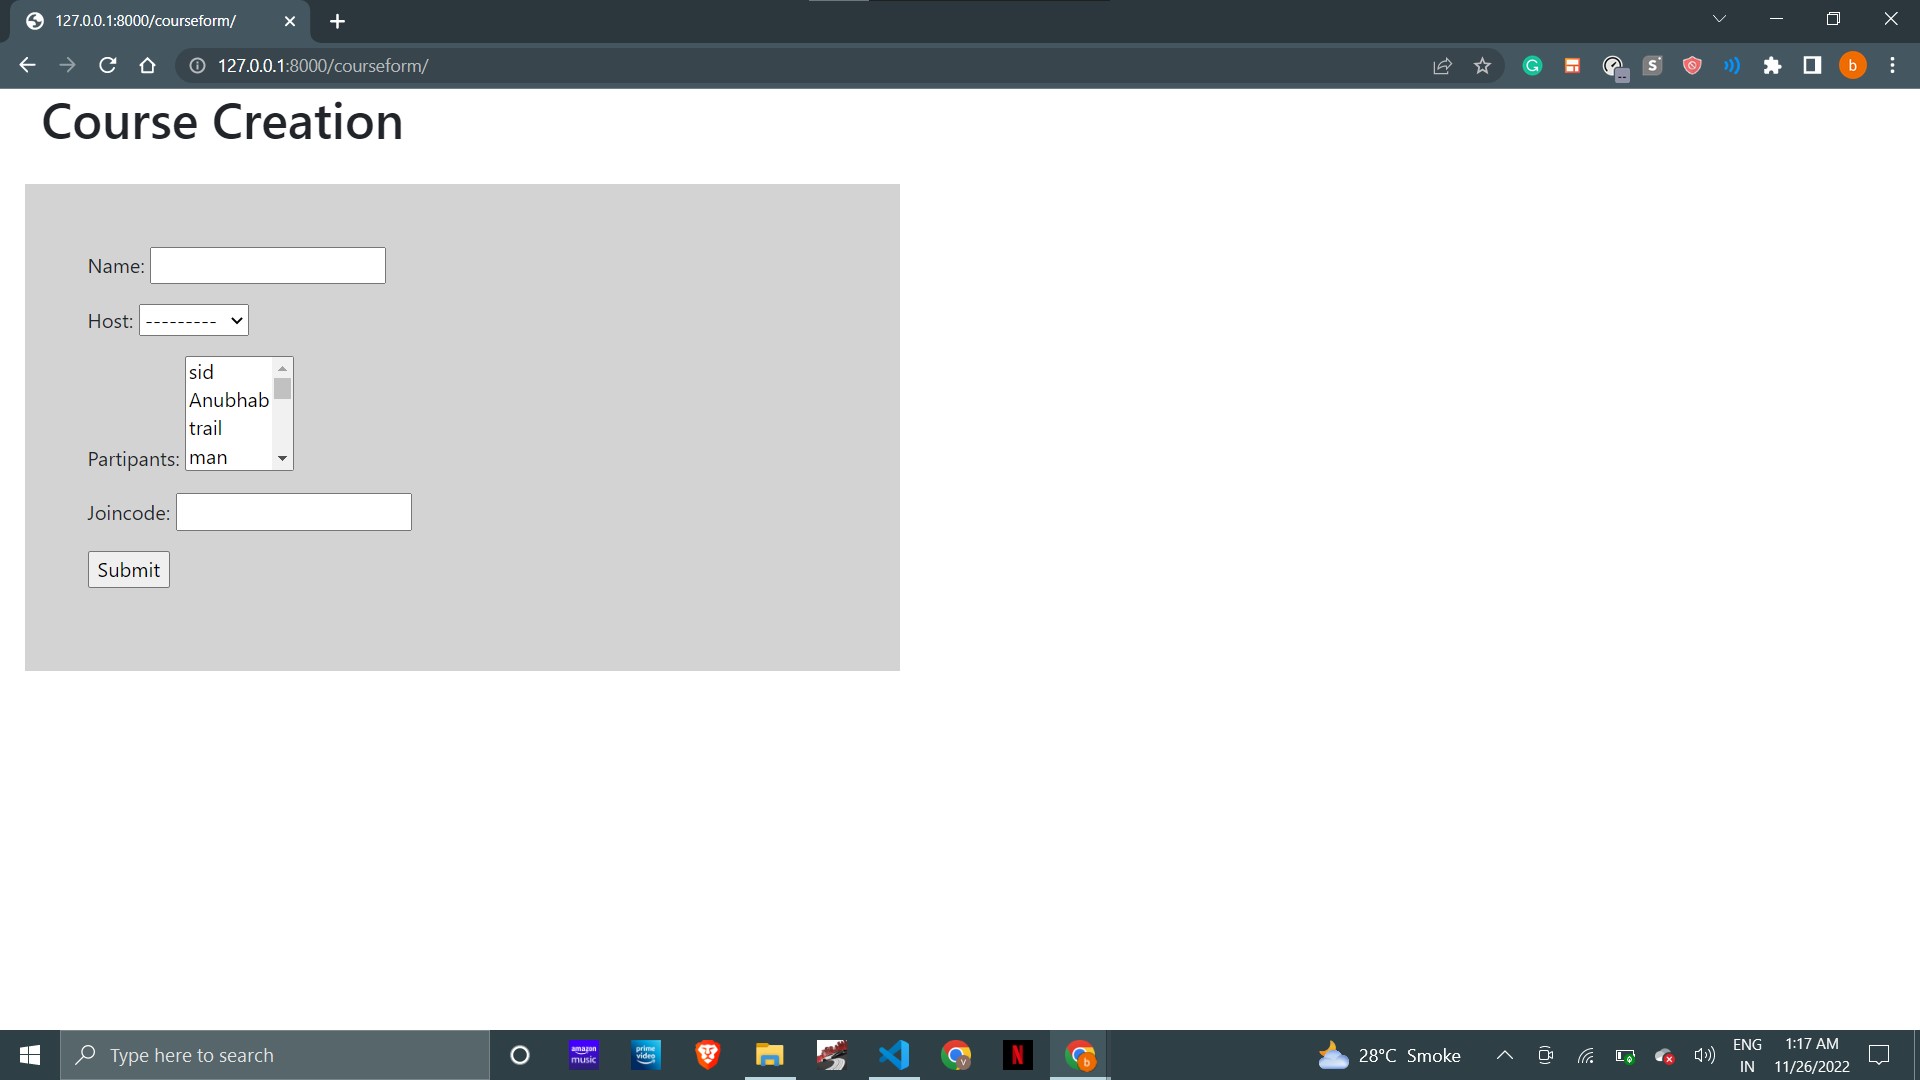This screenshot has width=1920, height=1080.
Task: Open Chrome's three-dot menu
Action: [1892, 65]
